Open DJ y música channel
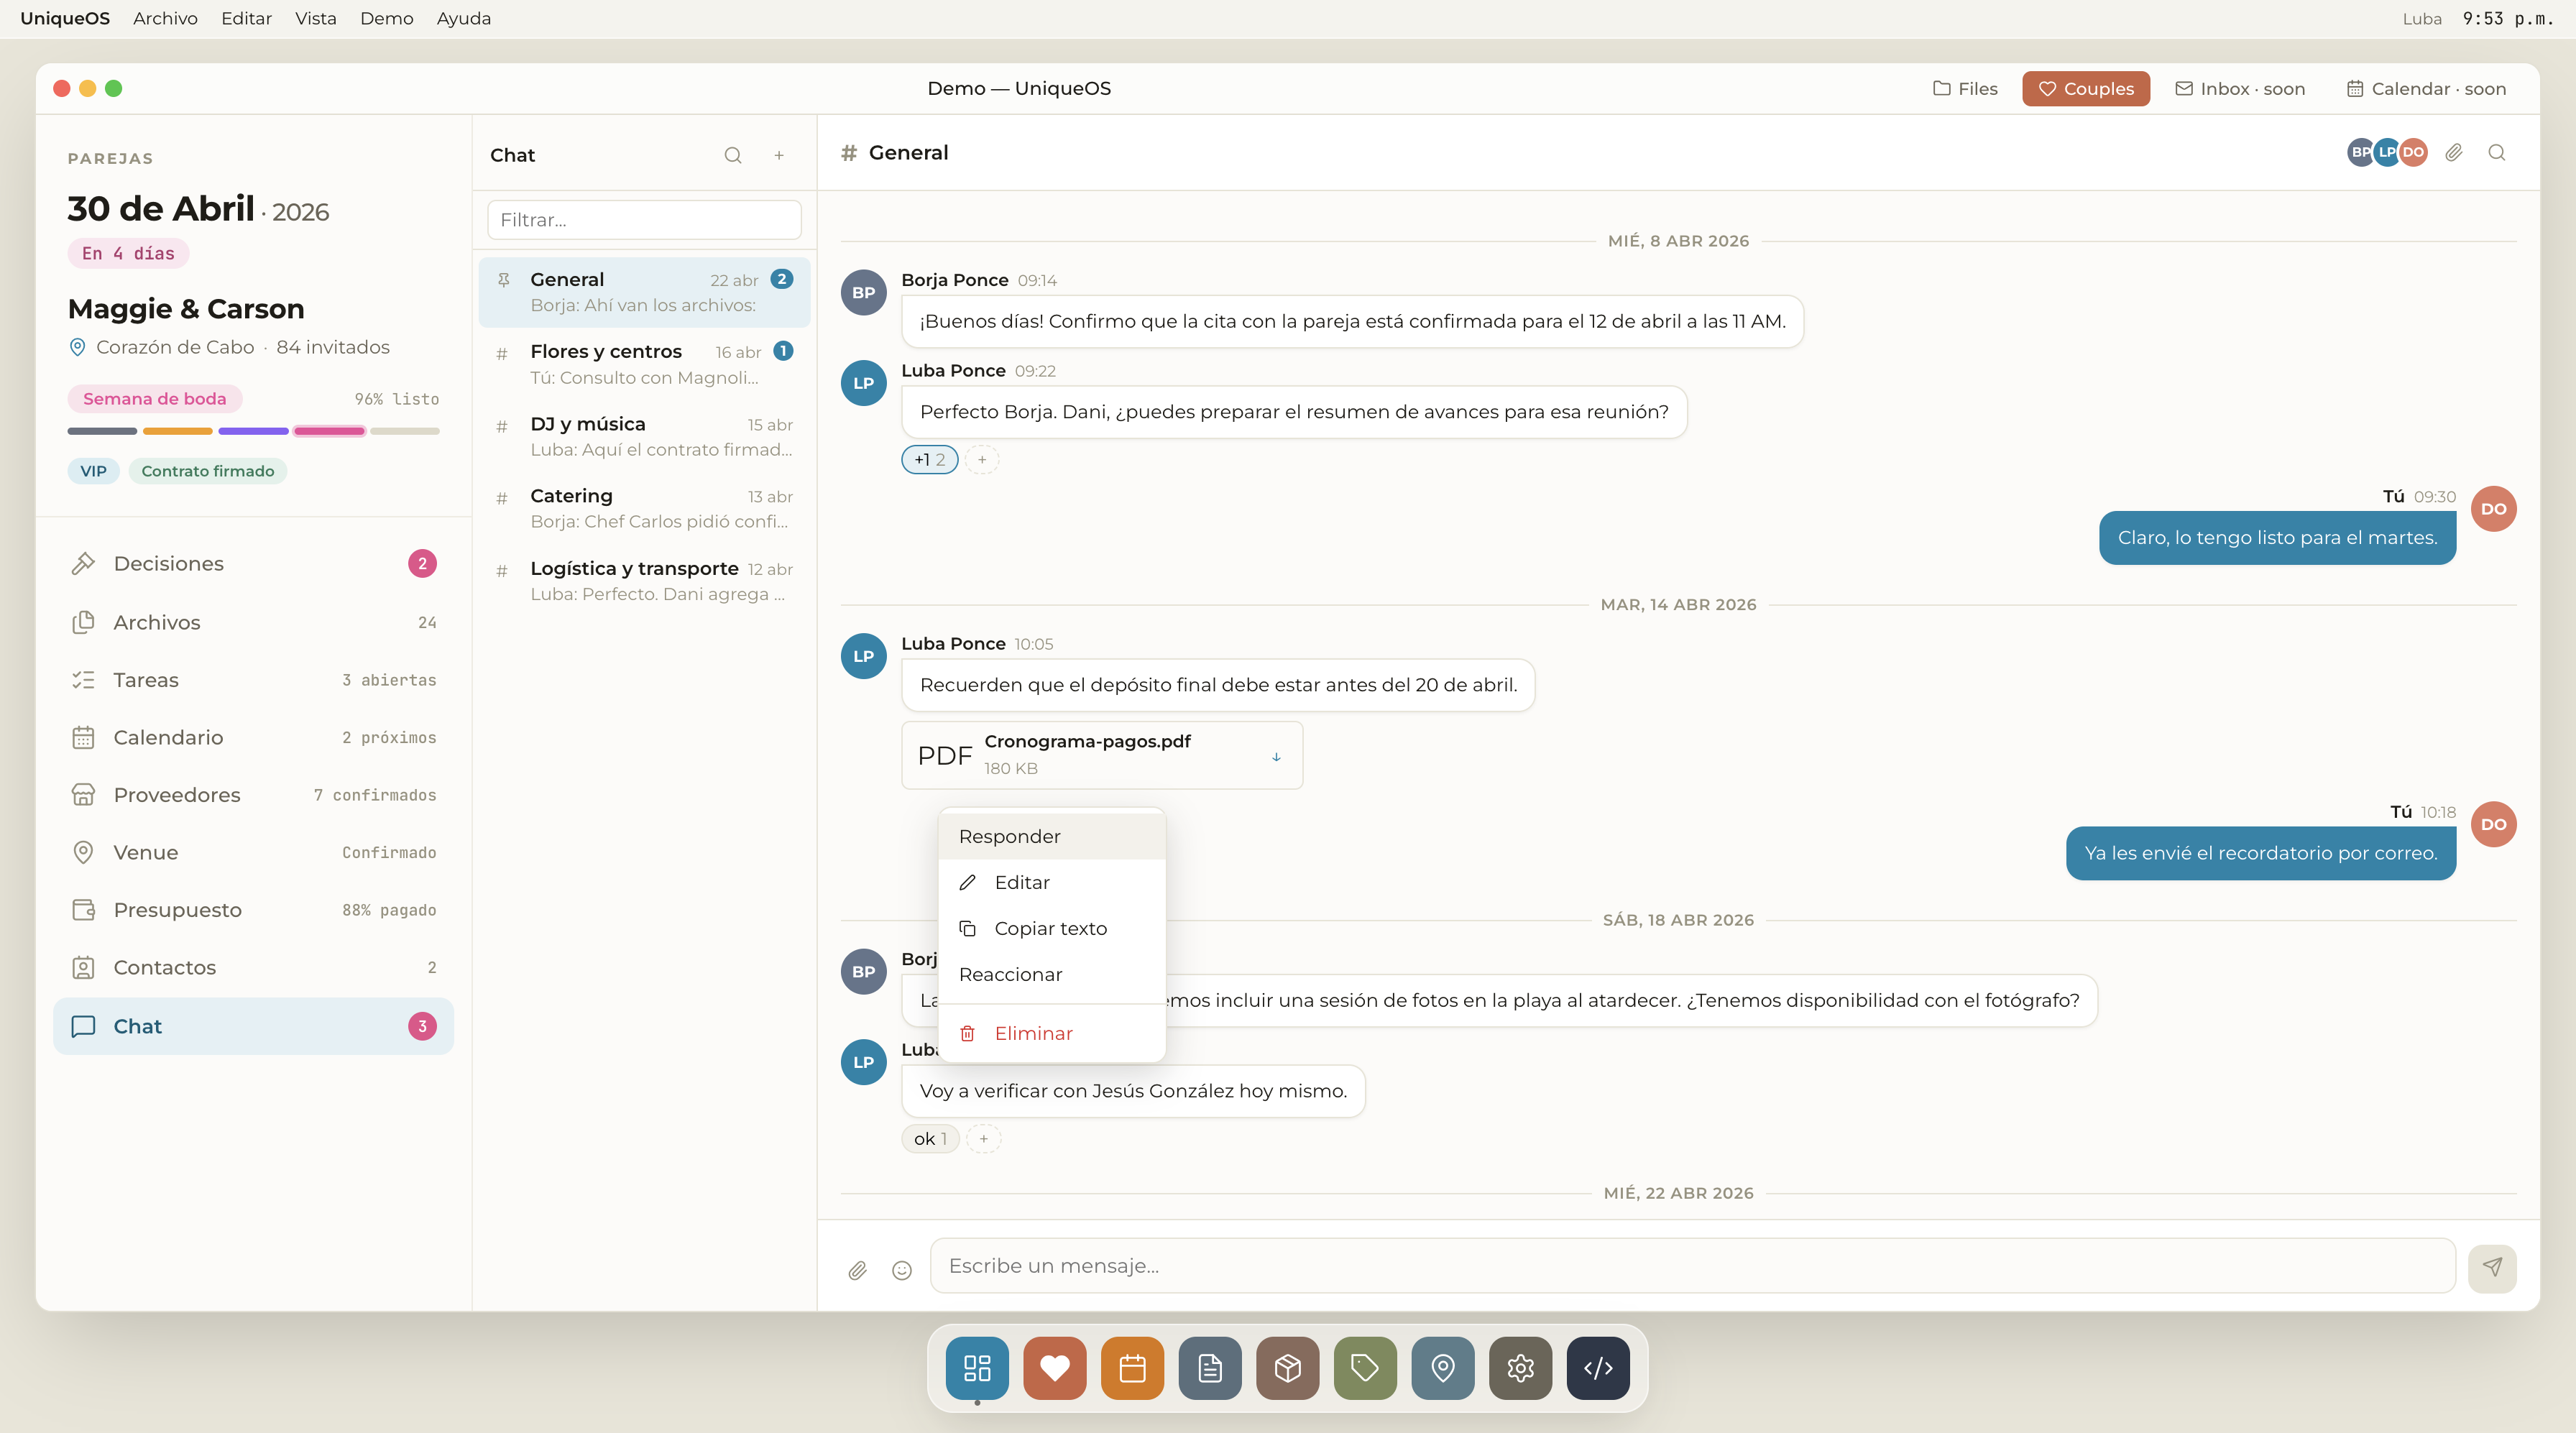 tap(644, 437)
